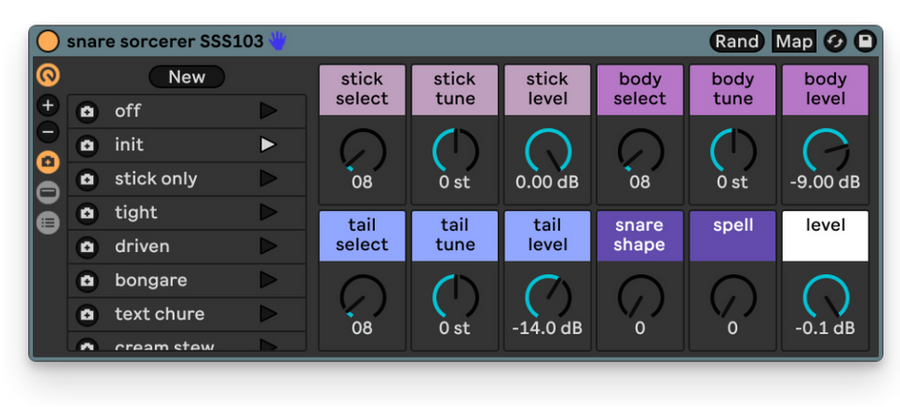900x407 pixels.
Task: Select the text chure variation name
Action: coord(160,314)
